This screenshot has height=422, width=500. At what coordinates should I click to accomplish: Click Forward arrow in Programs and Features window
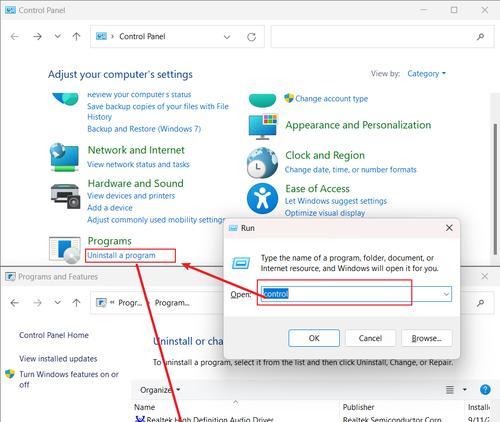tap(37, 303)
